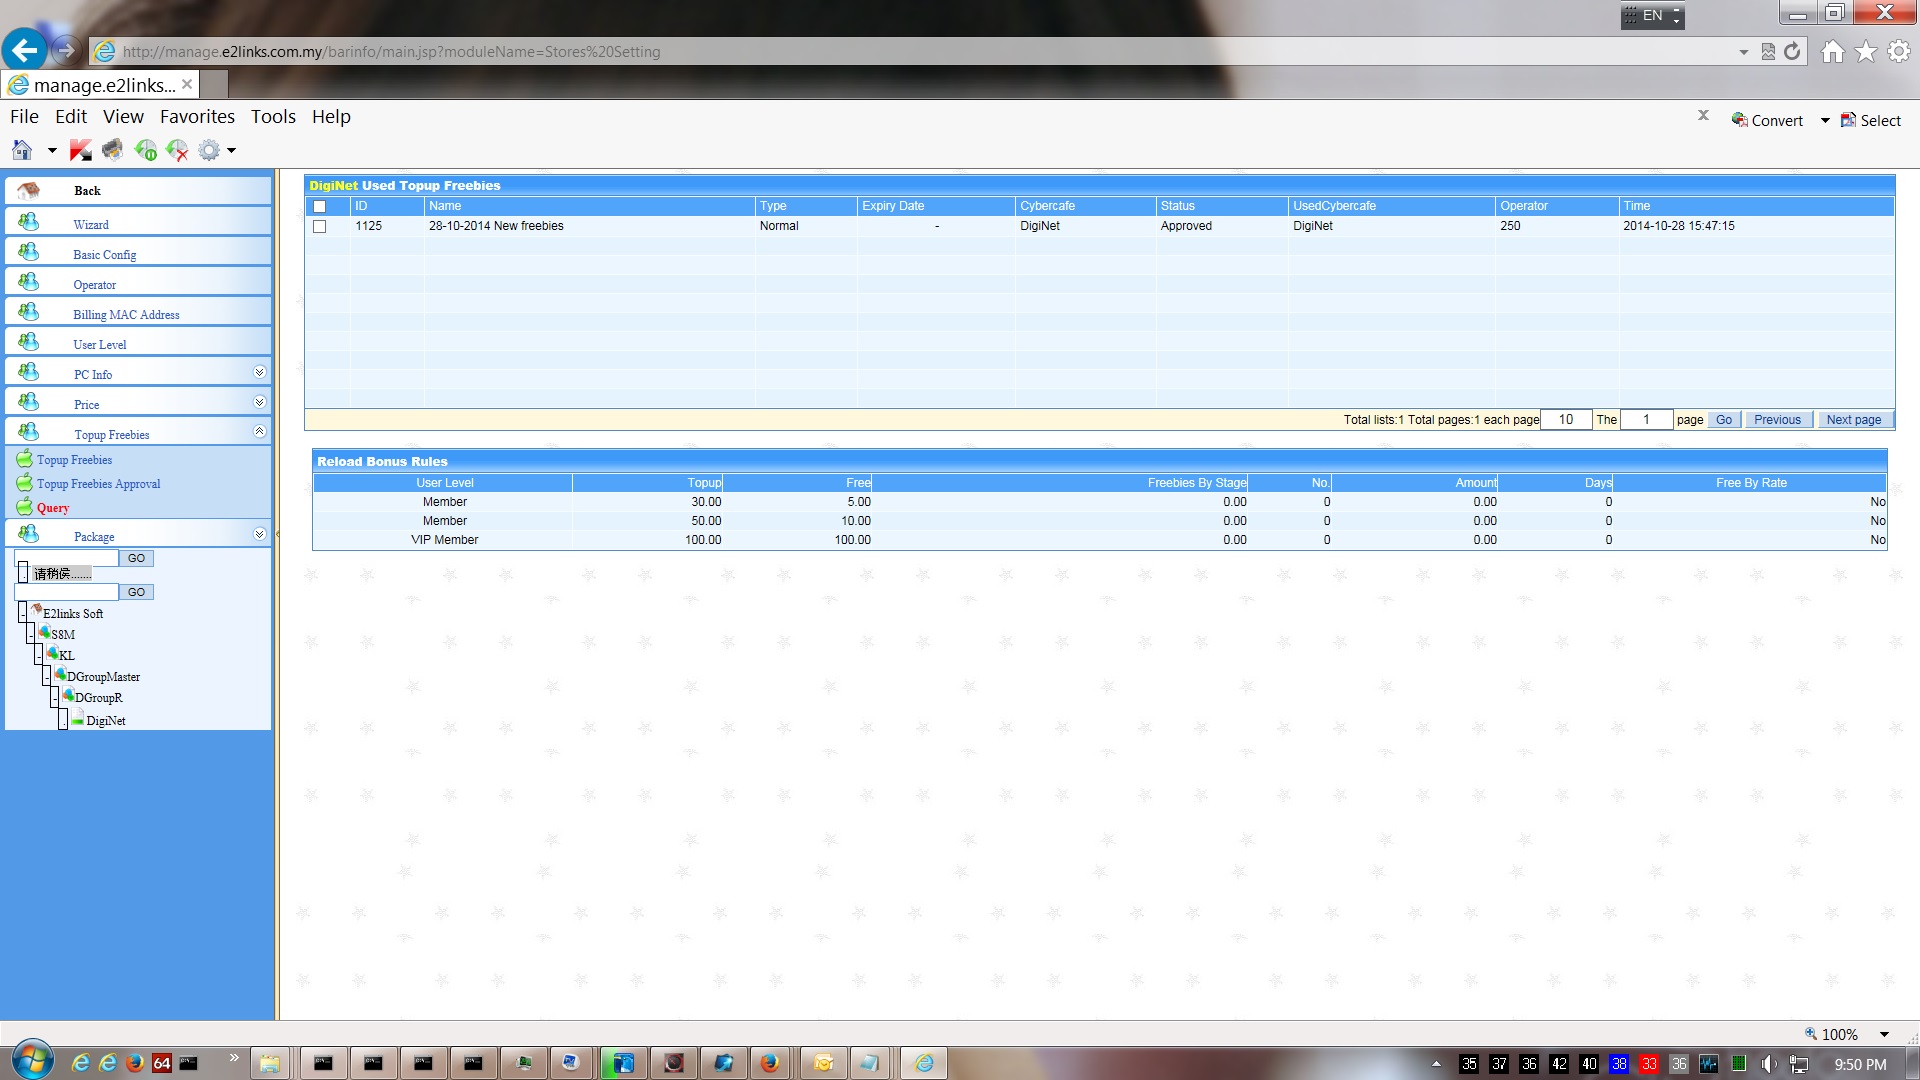Tick the select-all checkbox in table header
1920x1080 pixels.
[320, 206]
